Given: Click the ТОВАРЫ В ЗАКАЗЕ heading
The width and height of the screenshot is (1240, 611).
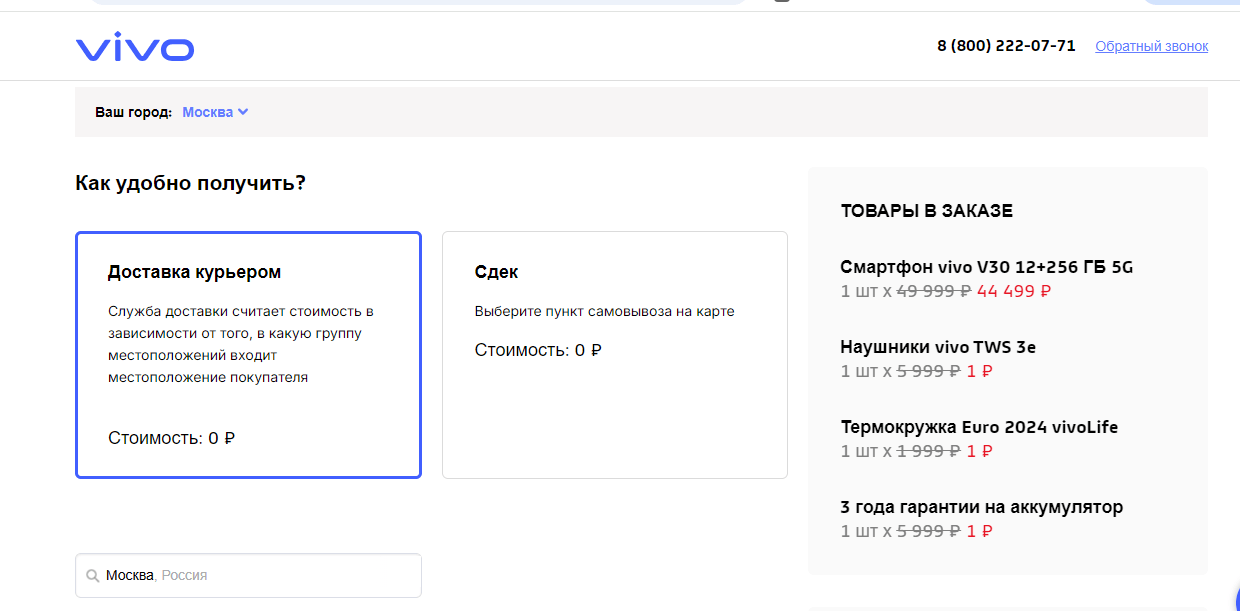Looking at the screenshot, I should click(927, 211).
